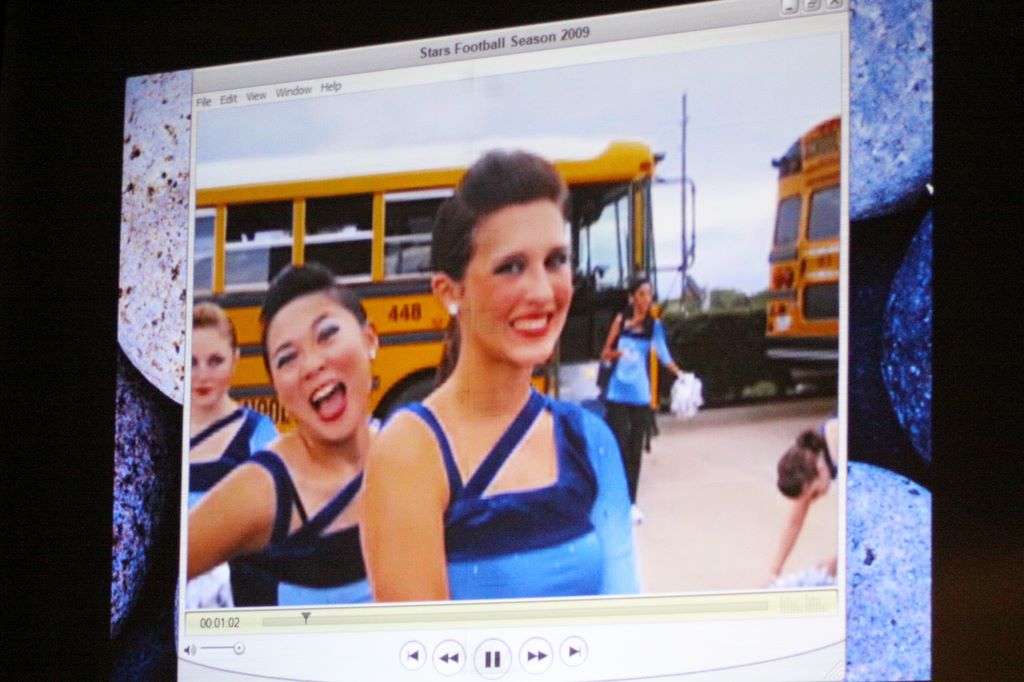Click the playhead marker on the timeline
Screen dimensions: 1024x682
(305, 618)
